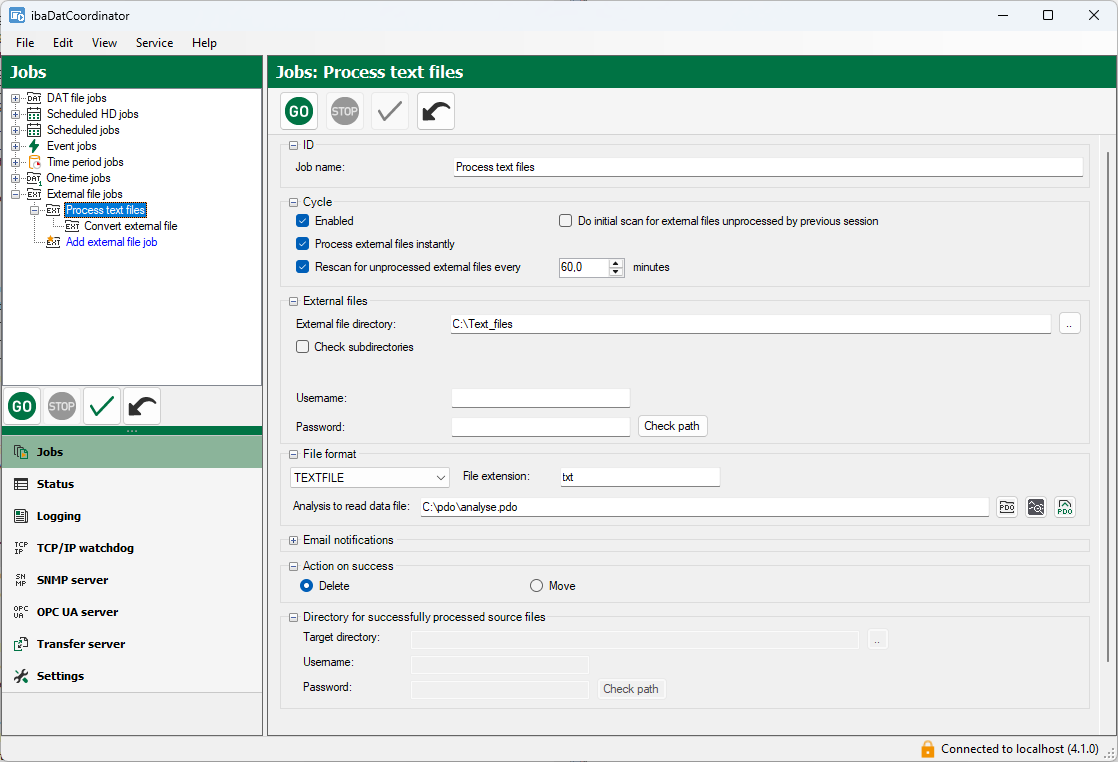Expand the Email notifications section

(x=293, y=540)
